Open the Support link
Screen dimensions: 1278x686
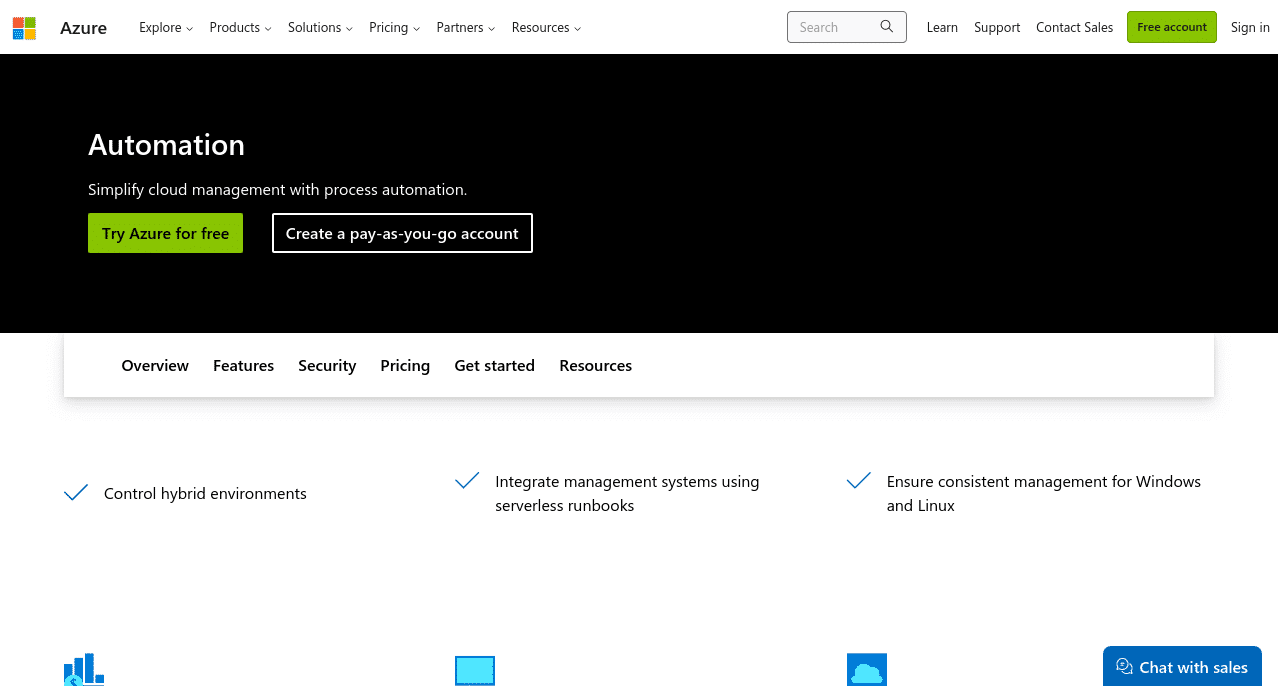coord(997,27)
